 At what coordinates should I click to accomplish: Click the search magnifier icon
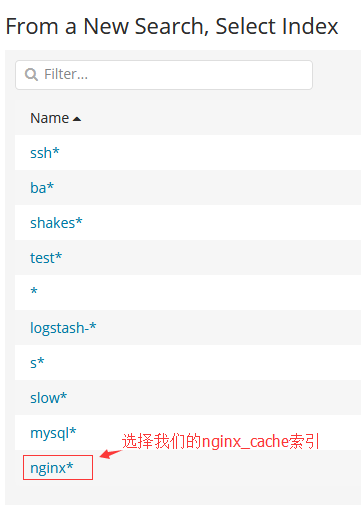click(31, 75)
